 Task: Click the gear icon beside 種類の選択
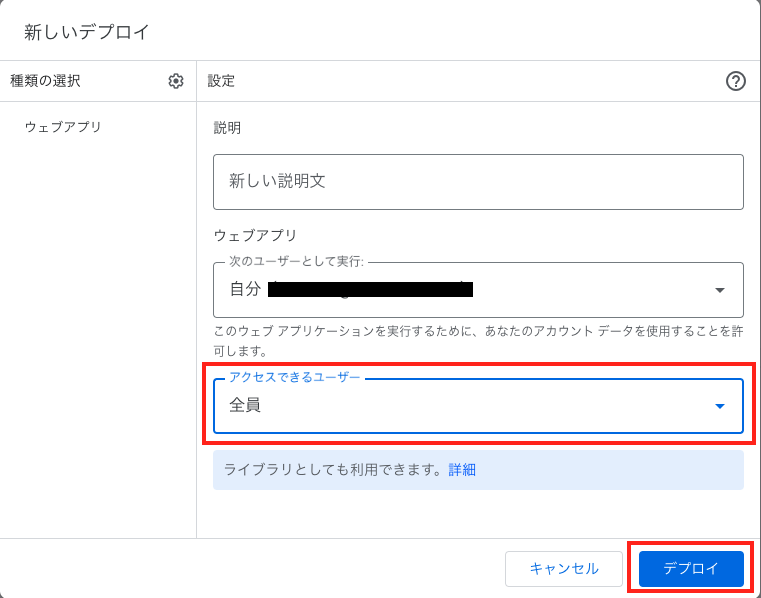[x=176, y=81]
